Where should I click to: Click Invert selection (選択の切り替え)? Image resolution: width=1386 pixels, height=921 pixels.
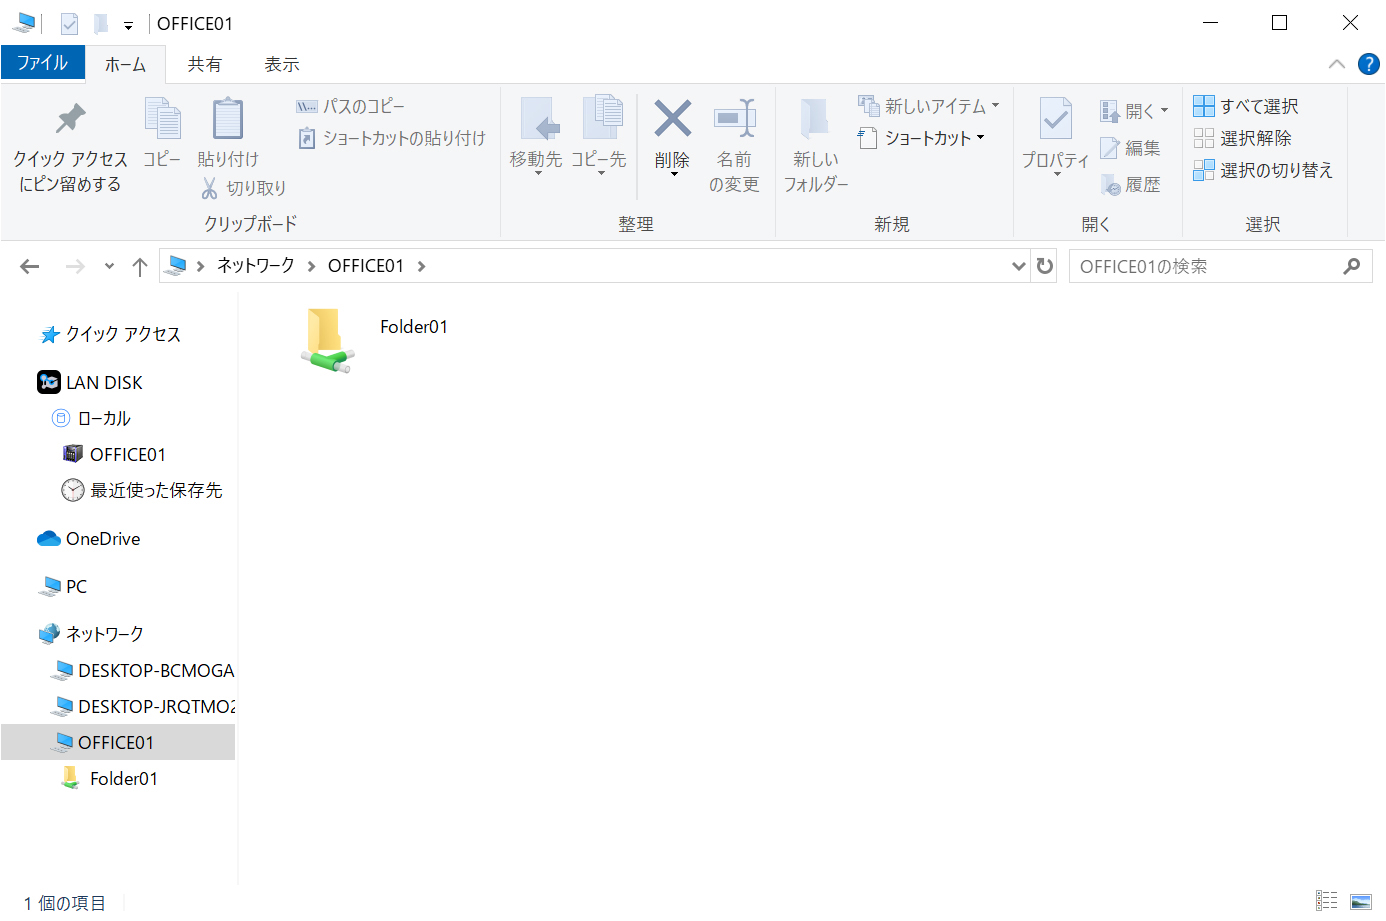[1263, 170]
